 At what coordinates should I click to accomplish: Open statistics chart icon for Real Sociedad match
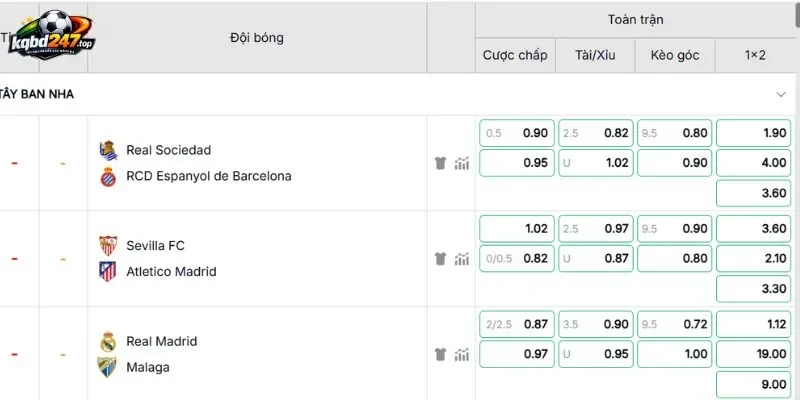click(x=462, y=163)
